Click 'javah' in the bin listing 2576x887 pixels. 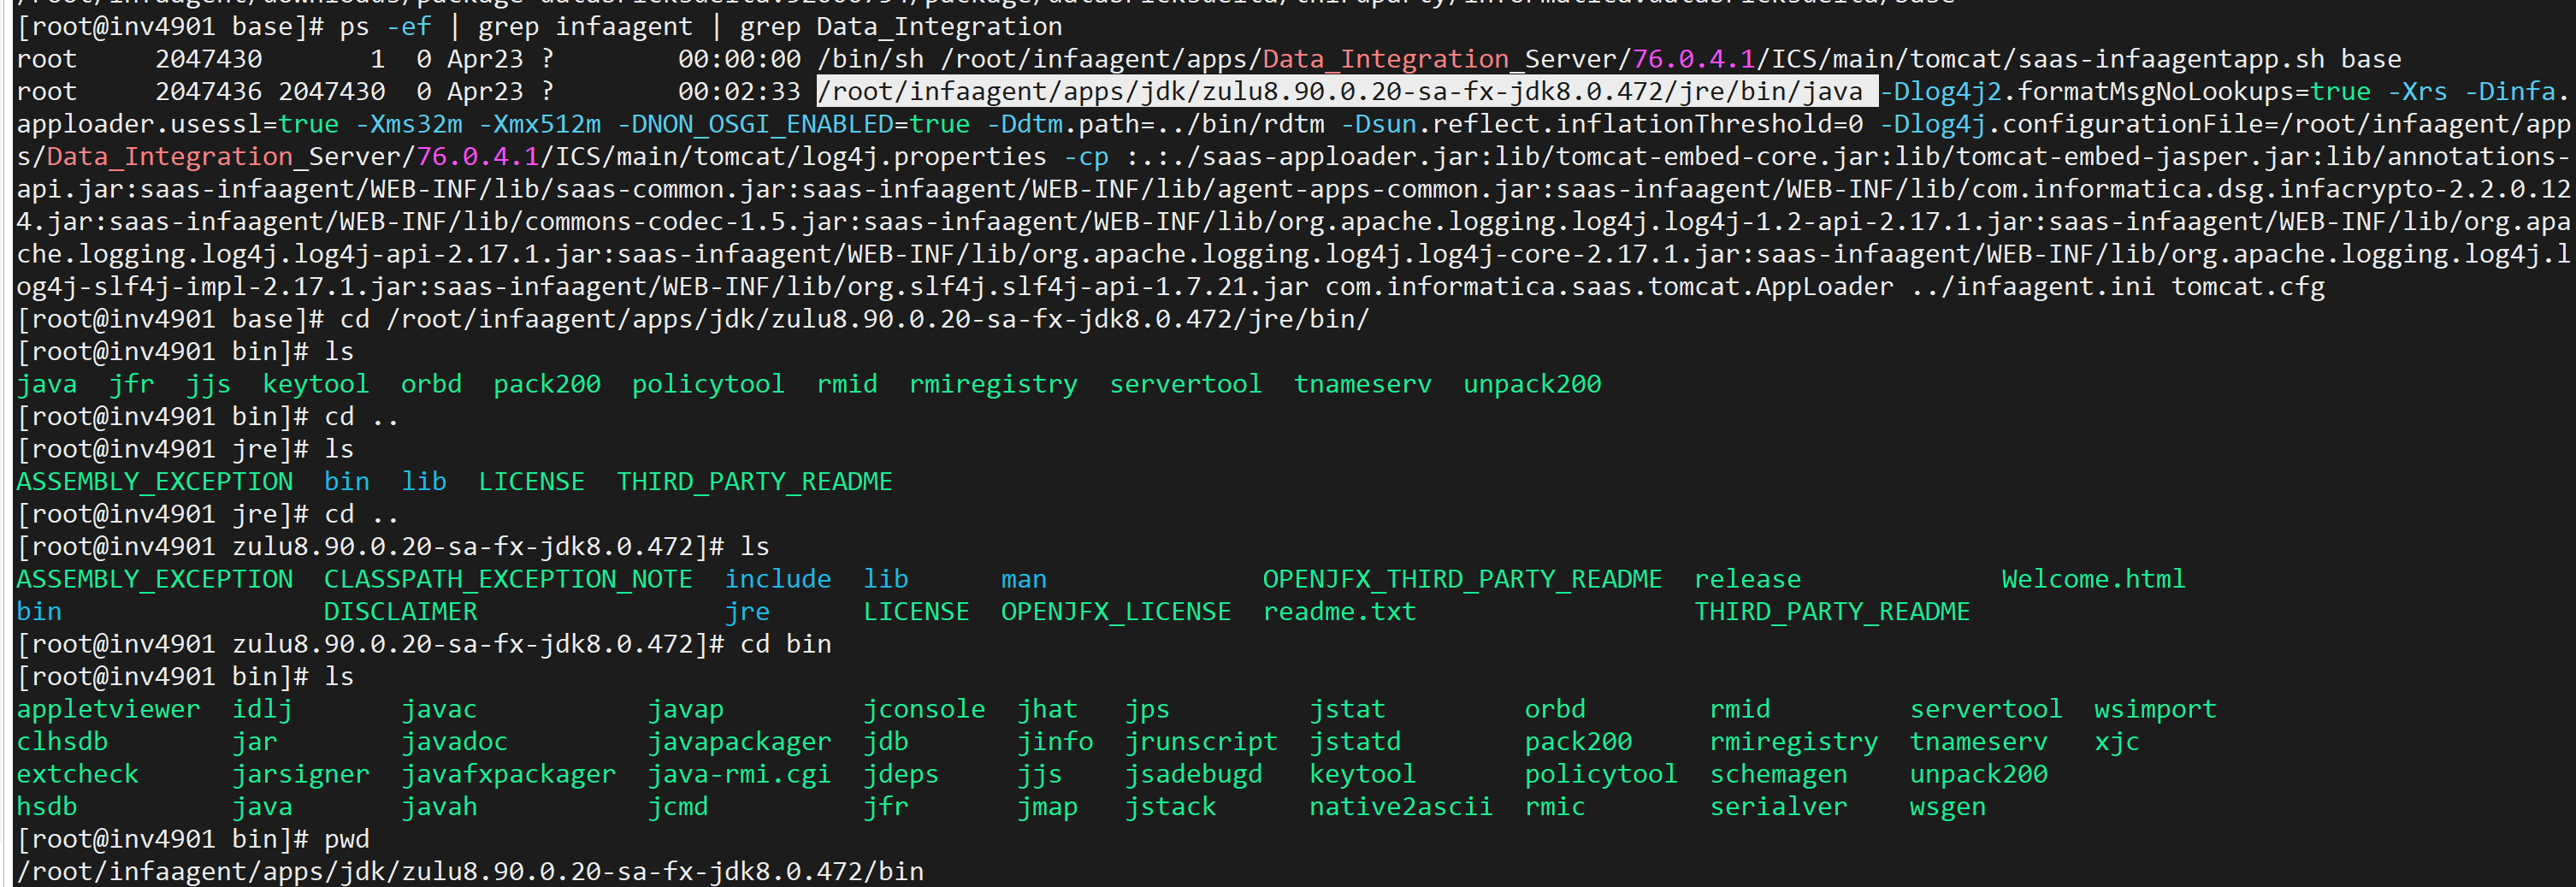tap(439, 806)
